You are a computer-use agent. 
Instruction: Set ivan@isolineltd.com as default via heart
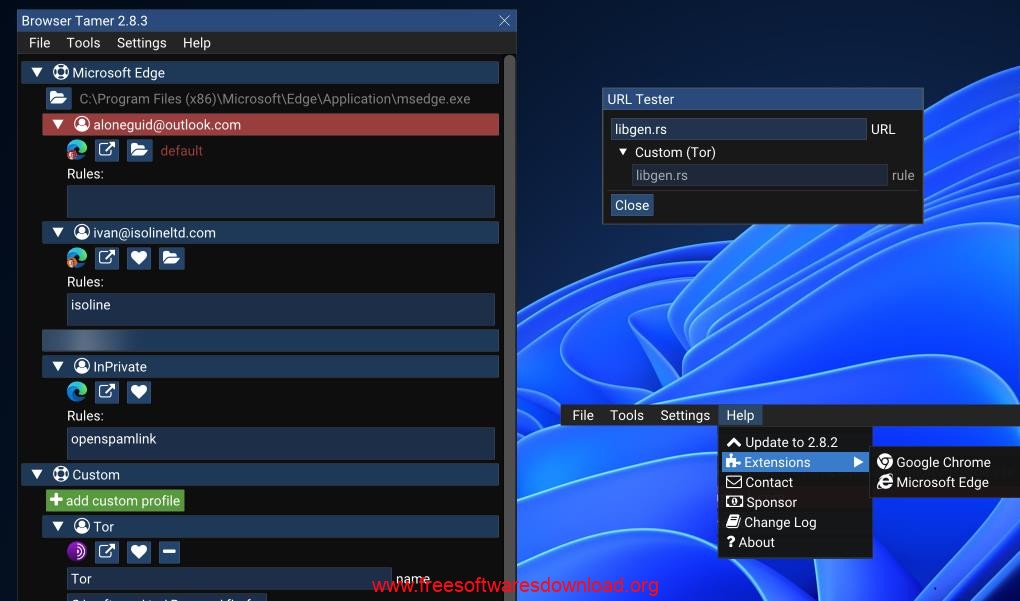[x=139, y=258]
